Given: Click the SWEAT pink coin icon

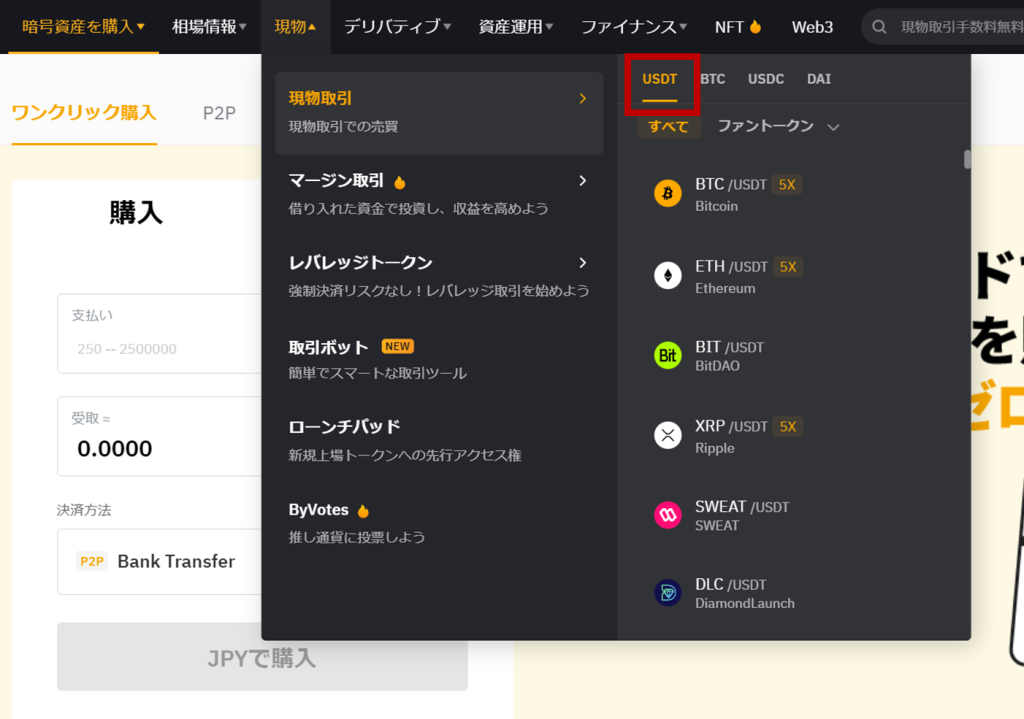Looking at the screenshot, I should click(x=667, y=515).
